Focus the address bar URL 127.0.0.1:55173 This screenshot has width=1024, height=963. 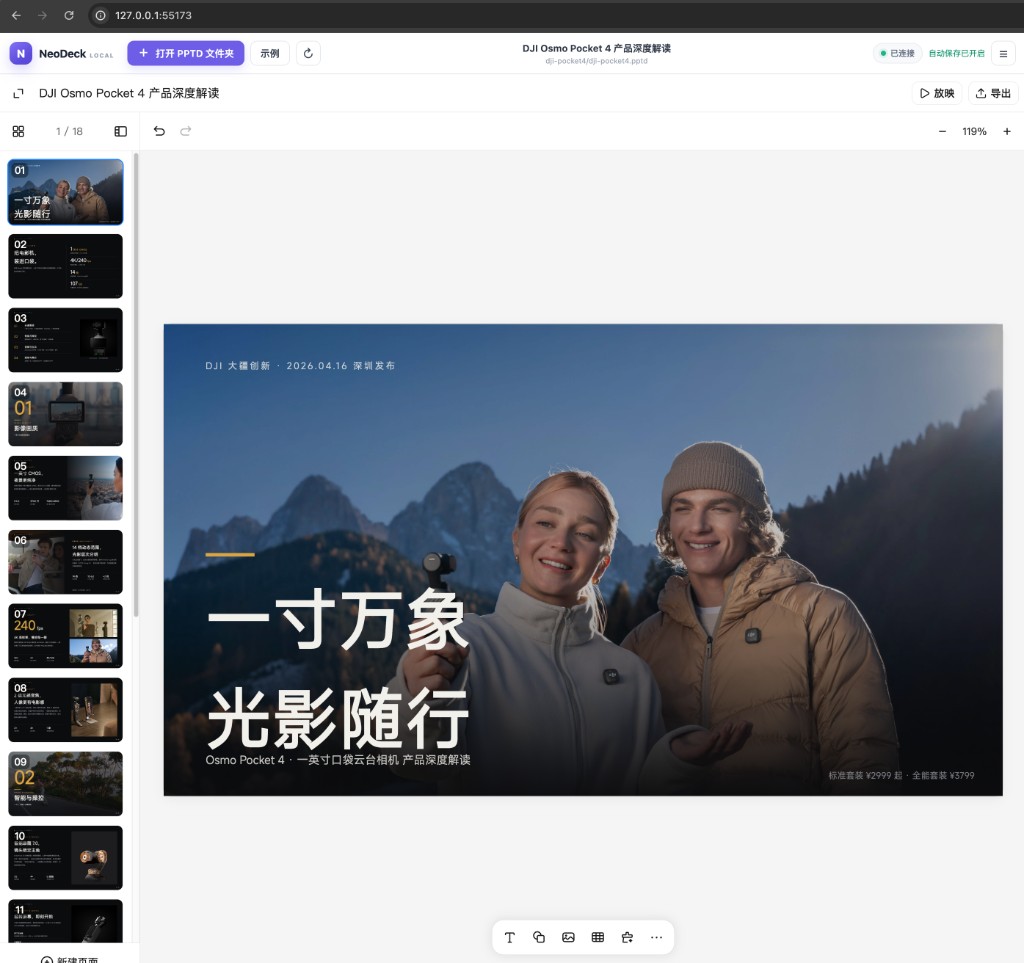tap(153, 15)
